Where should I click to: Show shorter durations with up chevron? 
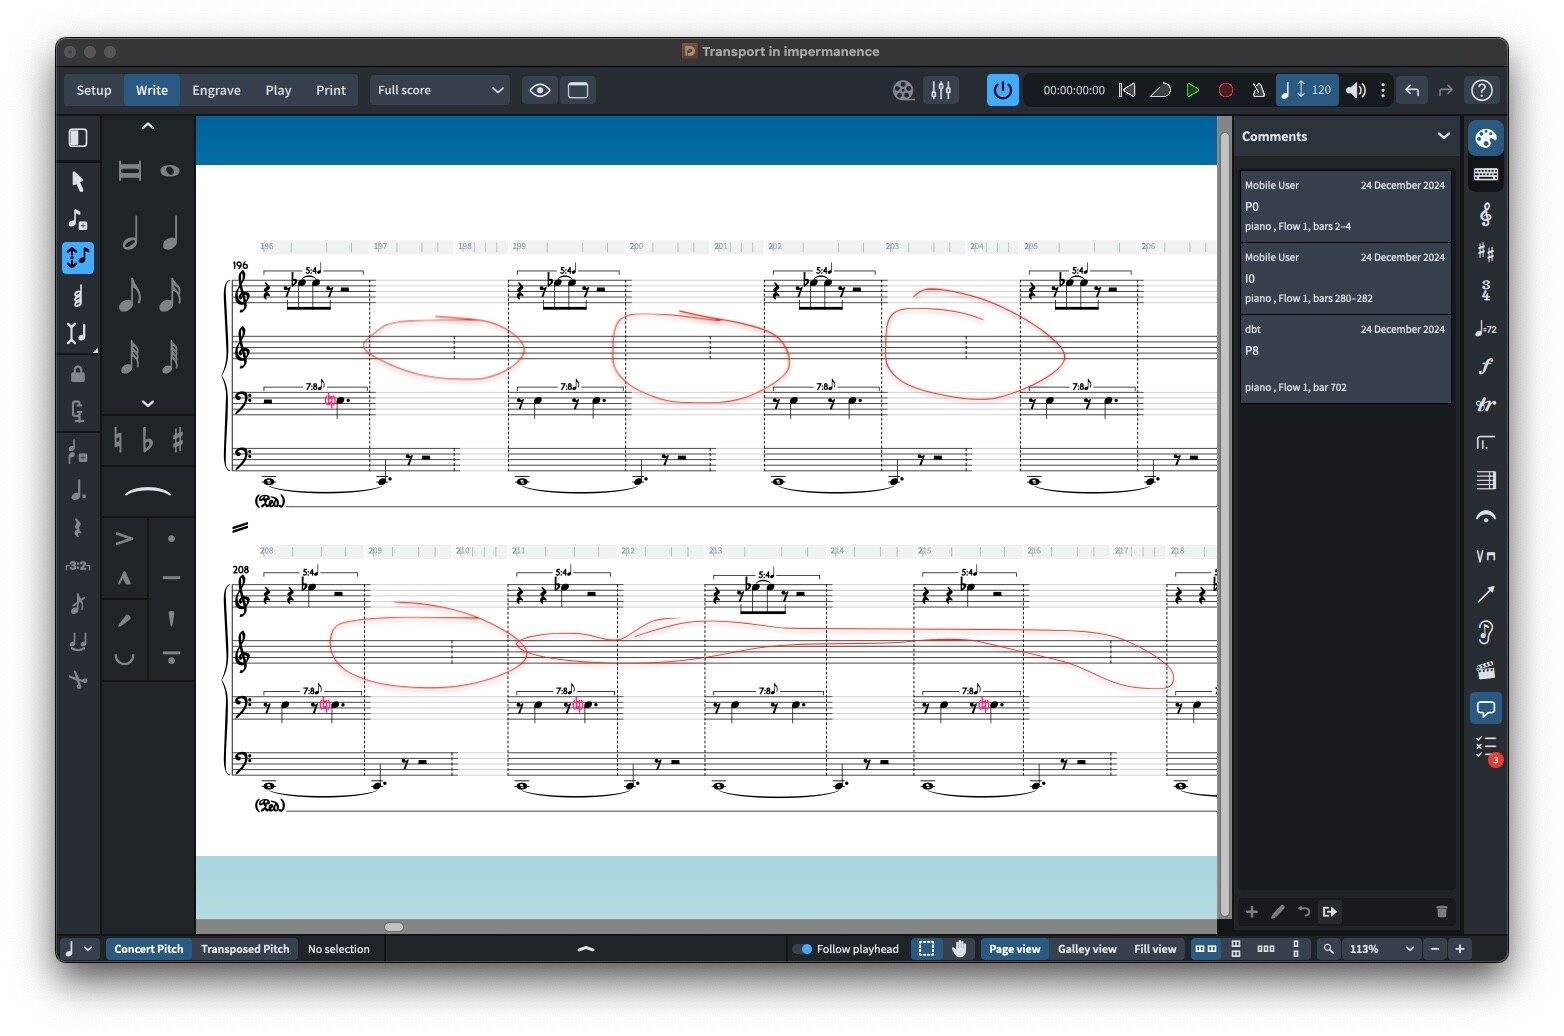[x=148, y=126]
